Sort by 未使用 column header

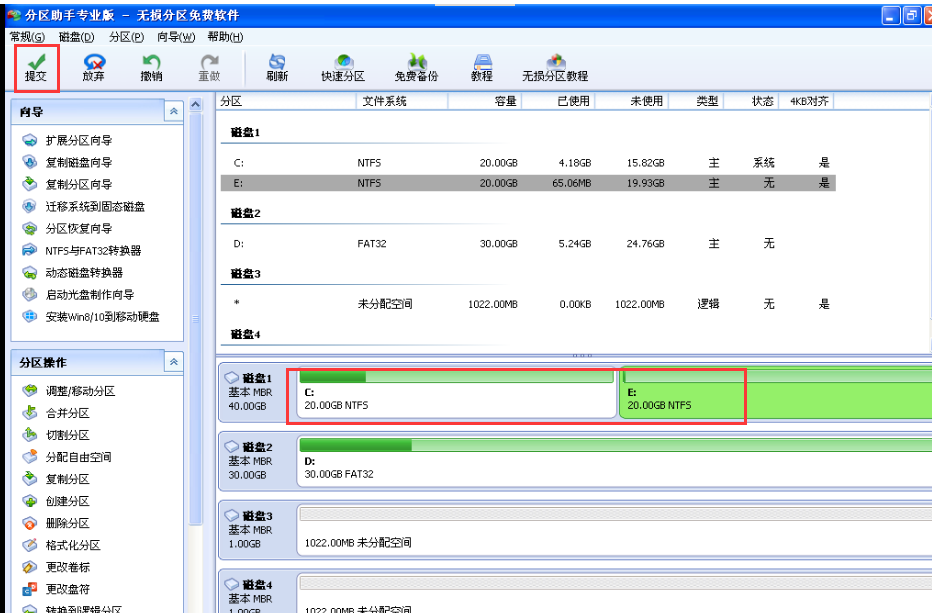pyautogui.click(x=632, y=101)
